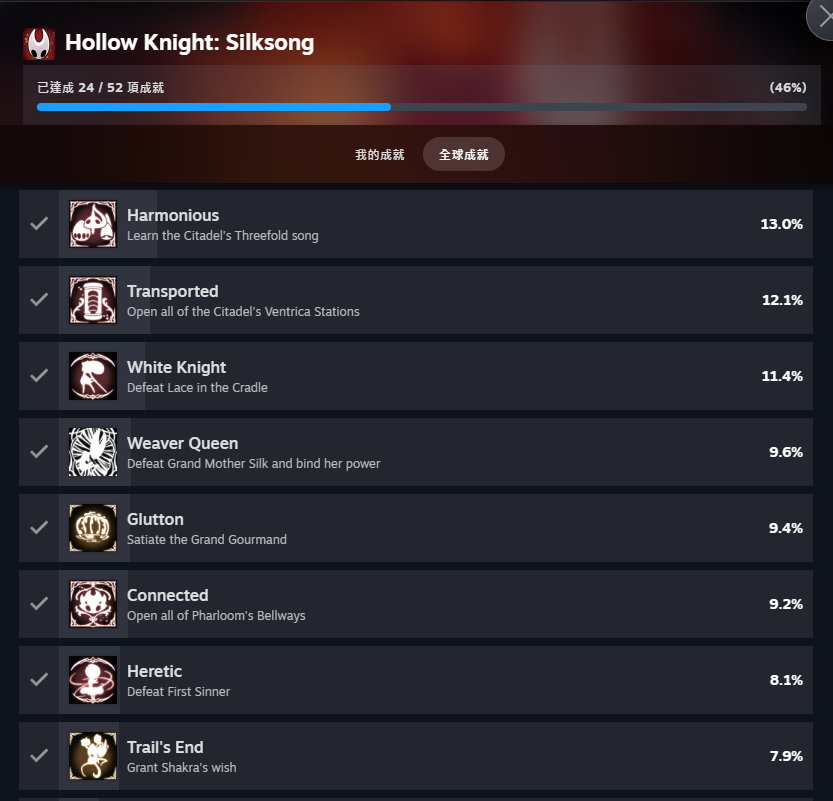
Task: Click the achievement progress bar
Action: pos(422,107)
